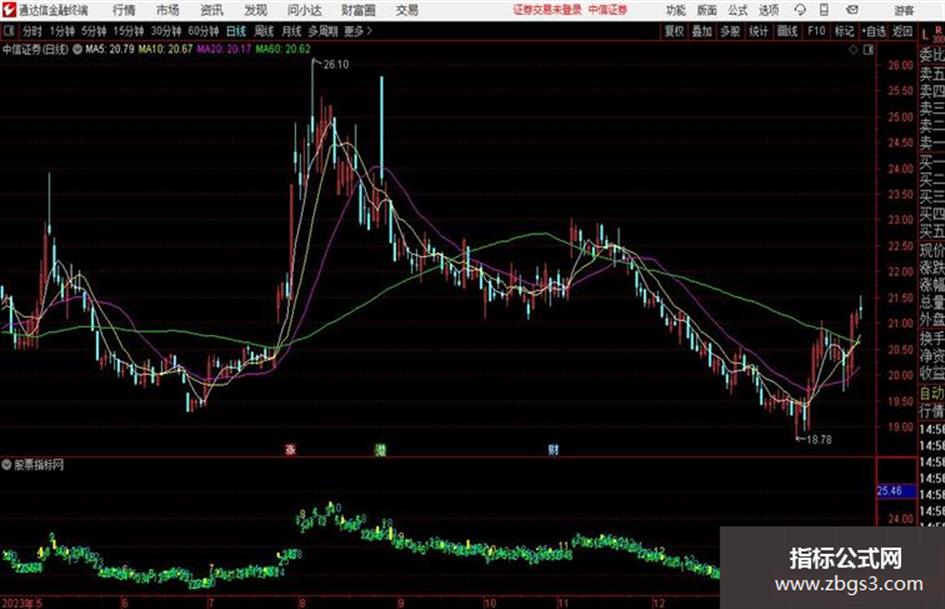Click the 返回 back button
Image resolution: width=945 pixels, height=609 pixels.
pos(902,31)
